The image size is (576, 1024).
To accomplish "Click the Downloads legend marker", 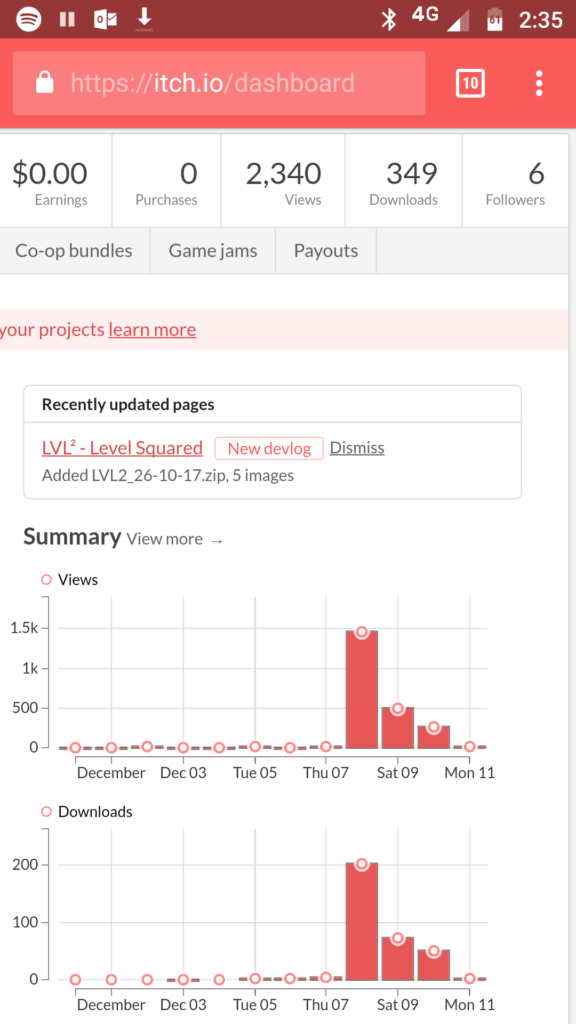I will [x=46, y=812].
